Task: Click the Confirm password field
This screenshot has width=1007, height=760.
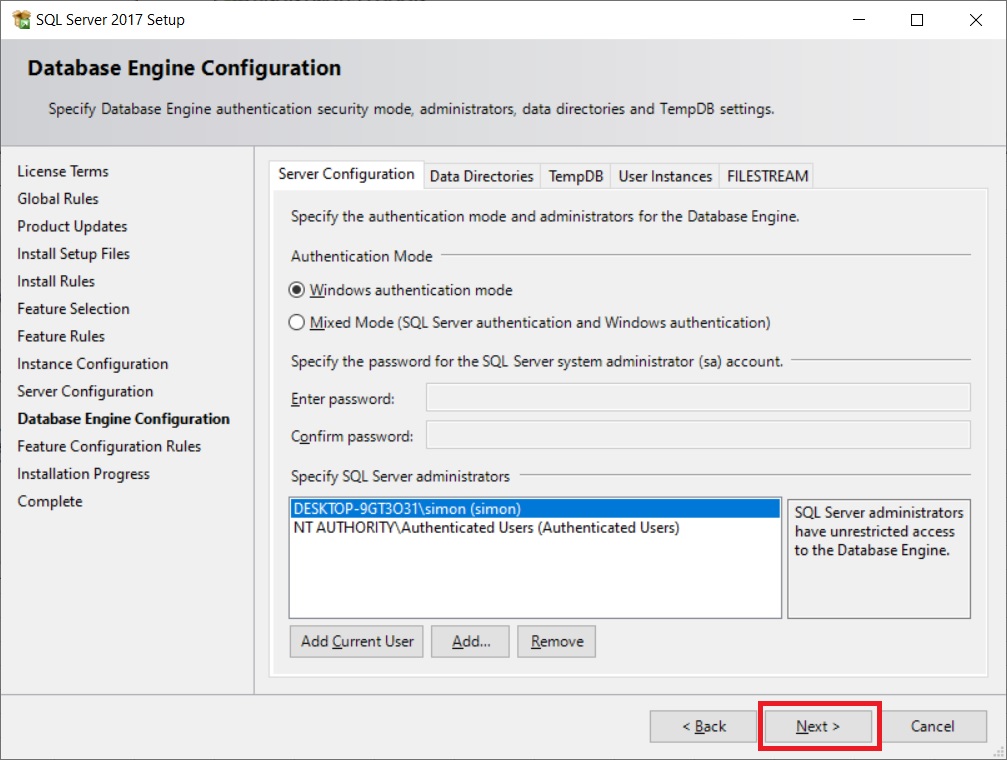Action: tap(698, 435)
